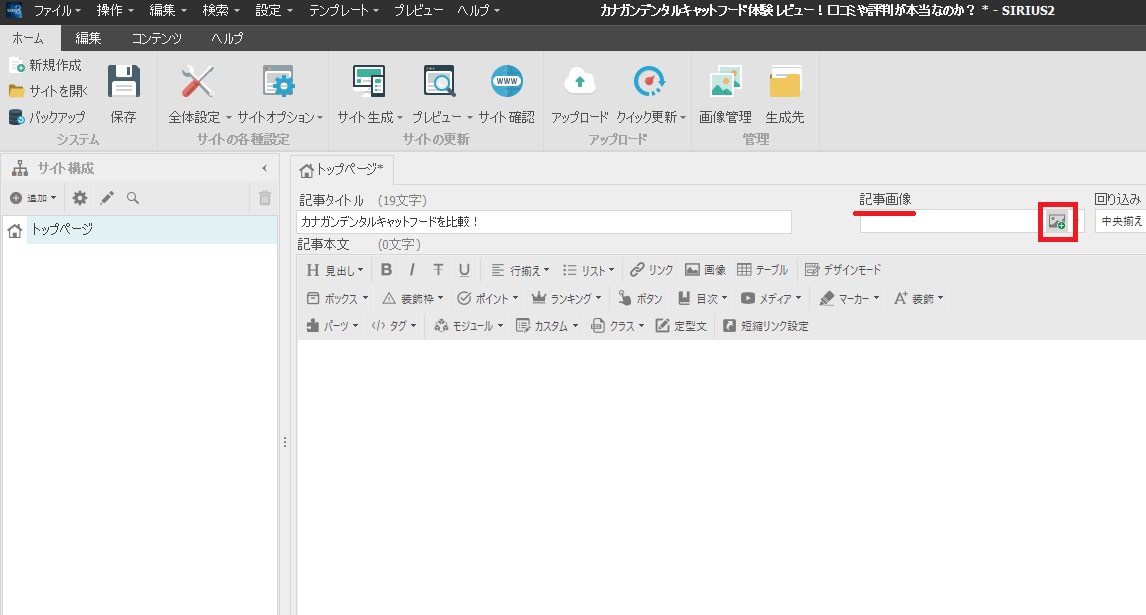Switch to デザインモード
1146x615 pixels.
843,270
